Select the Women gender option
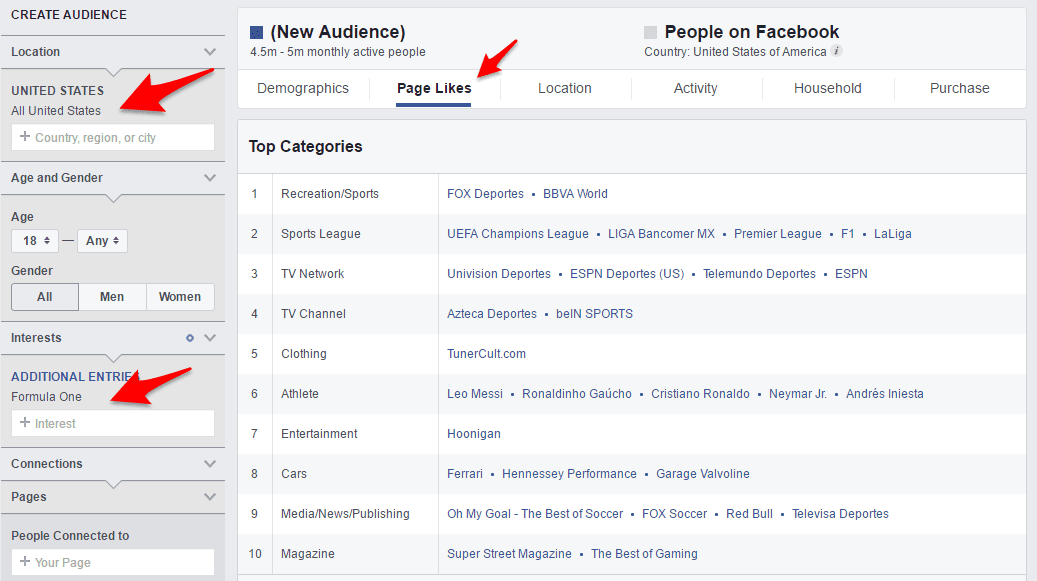Image resolution: width=1037 pixels, height=581 pixels. 180,297
